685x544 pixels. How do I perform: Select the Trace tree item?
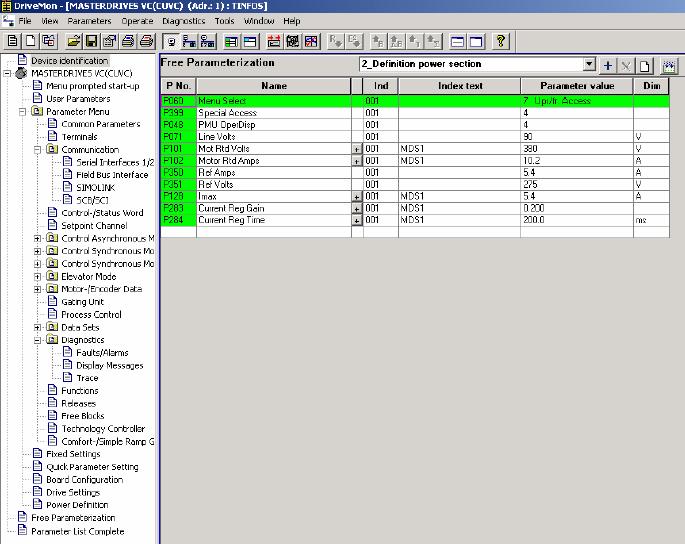point(87,378)
